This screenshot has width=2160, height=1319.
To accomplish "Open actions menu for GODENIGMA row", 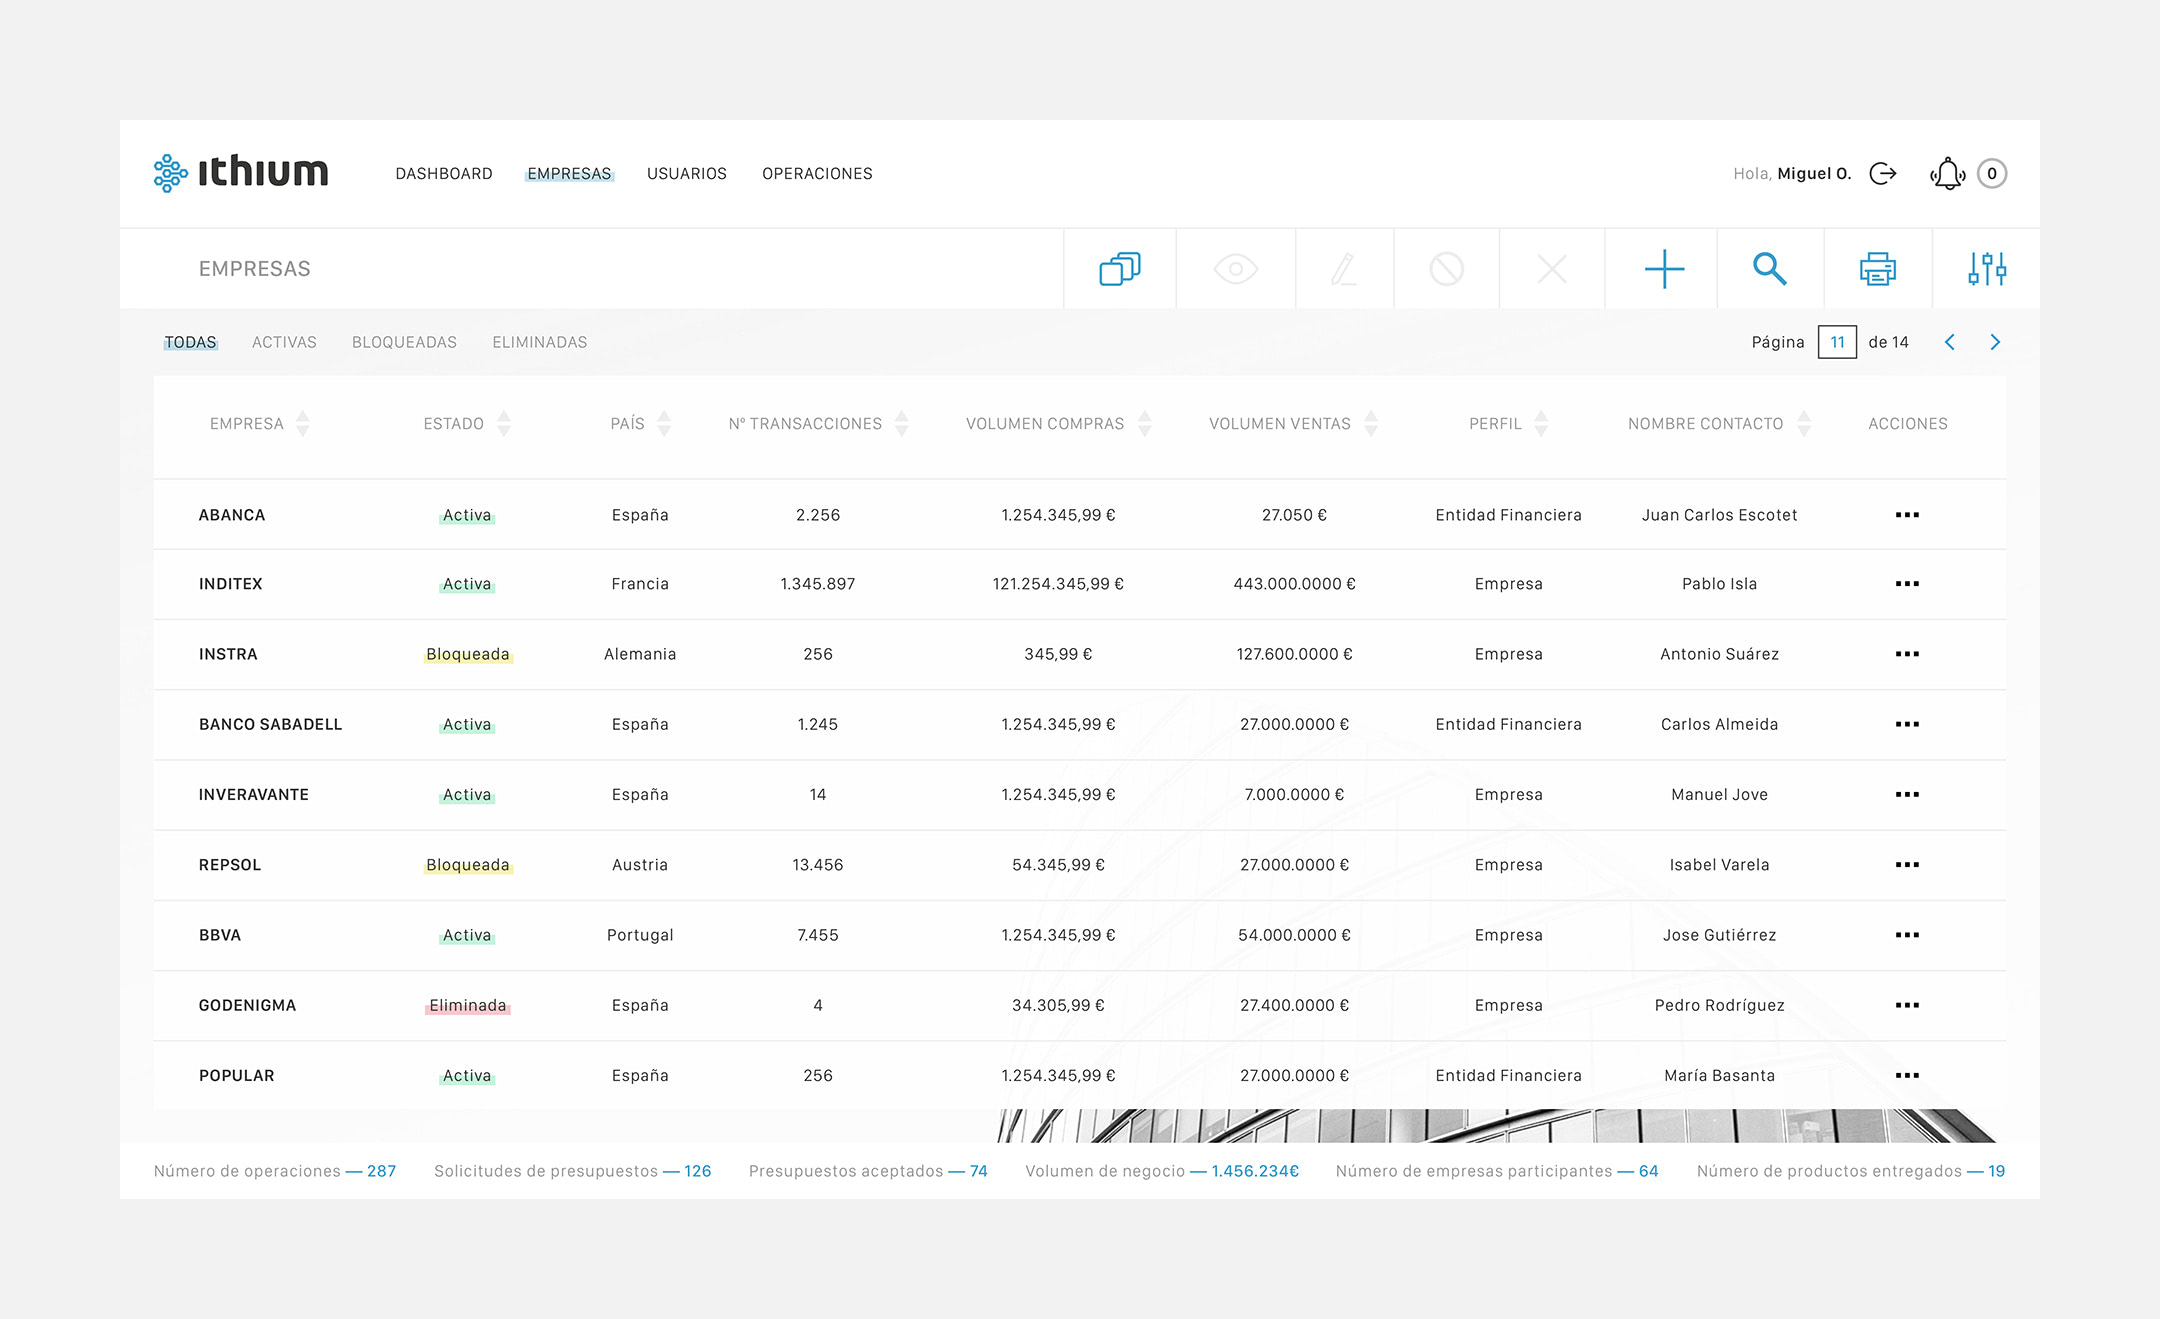I will pyautogui.click(x=1907, y=1005).
